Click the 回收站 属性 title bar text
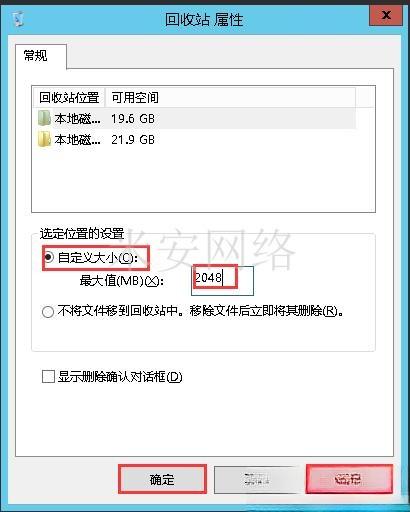The image size is (410, 512). [204, 20]
